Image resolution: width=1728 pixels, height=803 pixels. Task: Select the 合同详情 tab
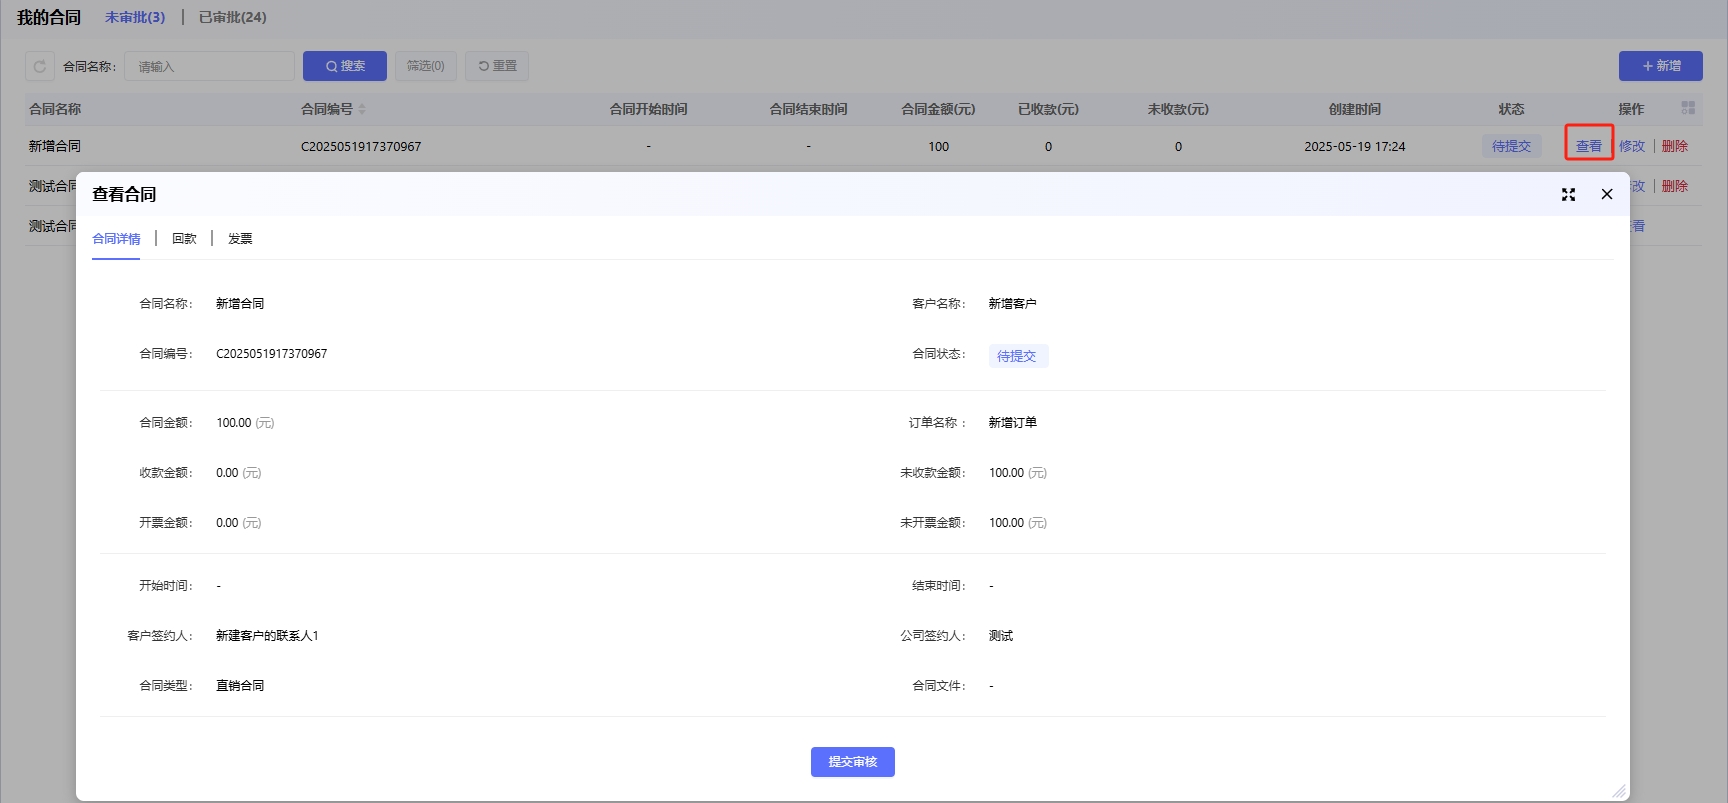coord(116,239)
